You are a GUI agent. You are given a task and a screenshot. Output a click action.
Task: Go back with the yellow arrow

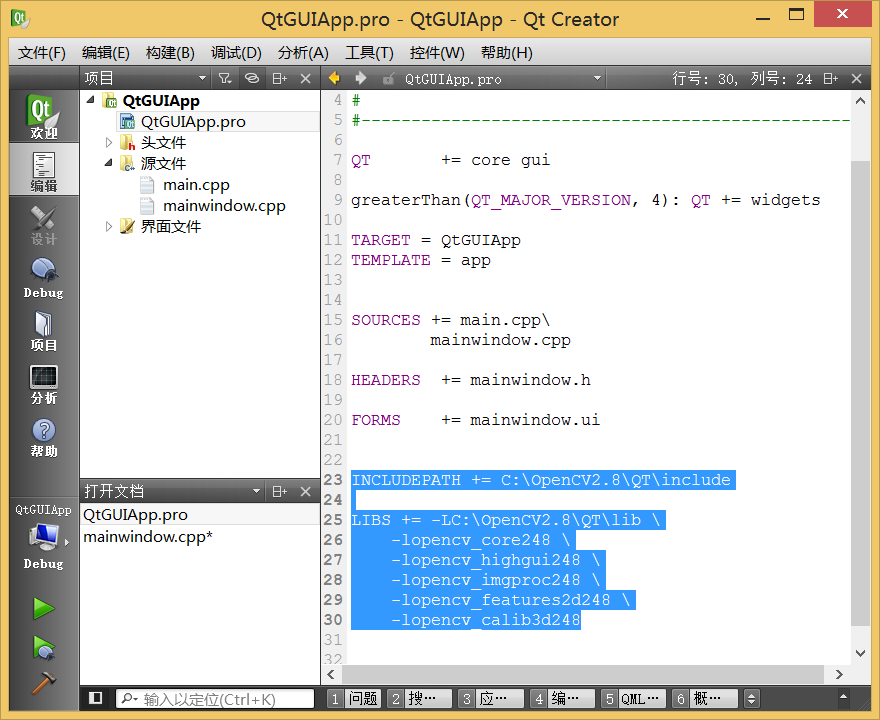pos(335,78)
